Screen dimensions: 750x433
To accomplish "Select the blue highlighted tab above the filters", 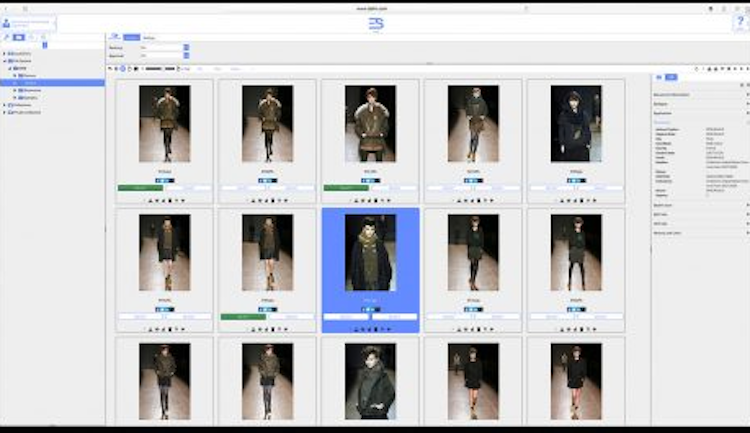I will coord(132,37).
